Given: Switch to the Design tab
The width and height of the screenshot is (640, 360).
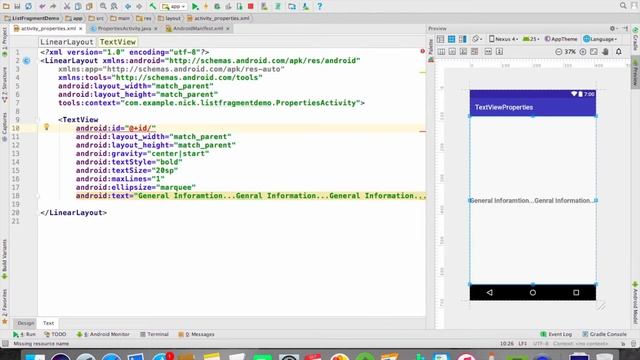Looking at the screenshot, I should 26,323.
